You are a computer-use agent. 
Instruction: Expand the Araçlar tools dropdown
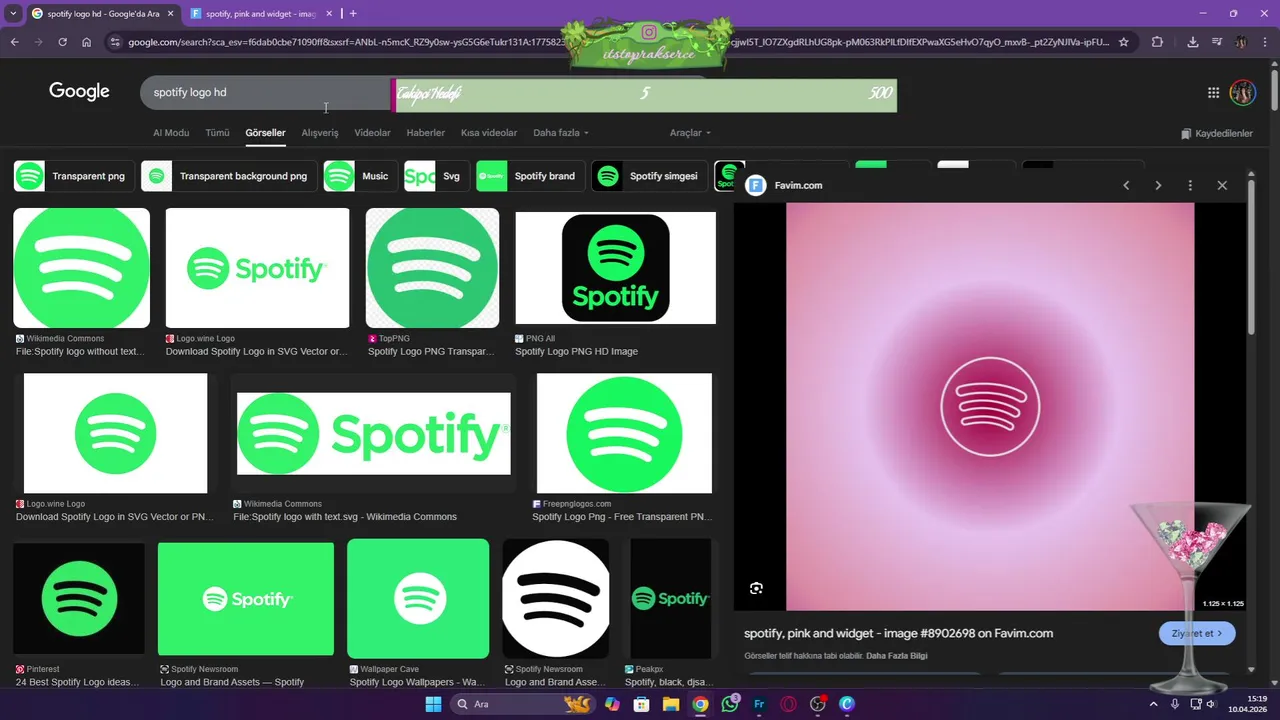(690, 132)
